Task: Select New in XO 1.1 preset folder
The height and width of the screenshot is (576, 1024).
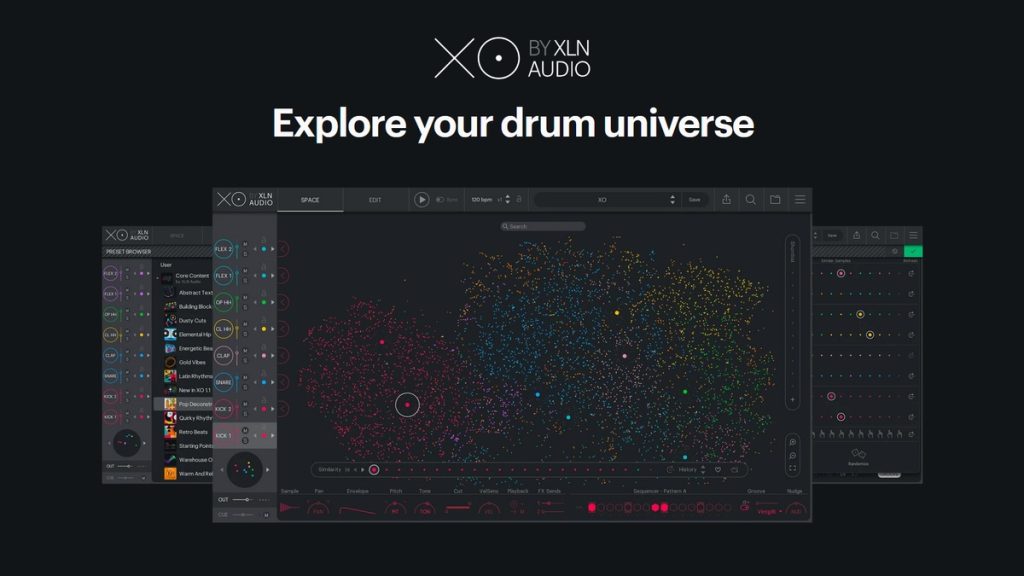Action: point(195,390)
